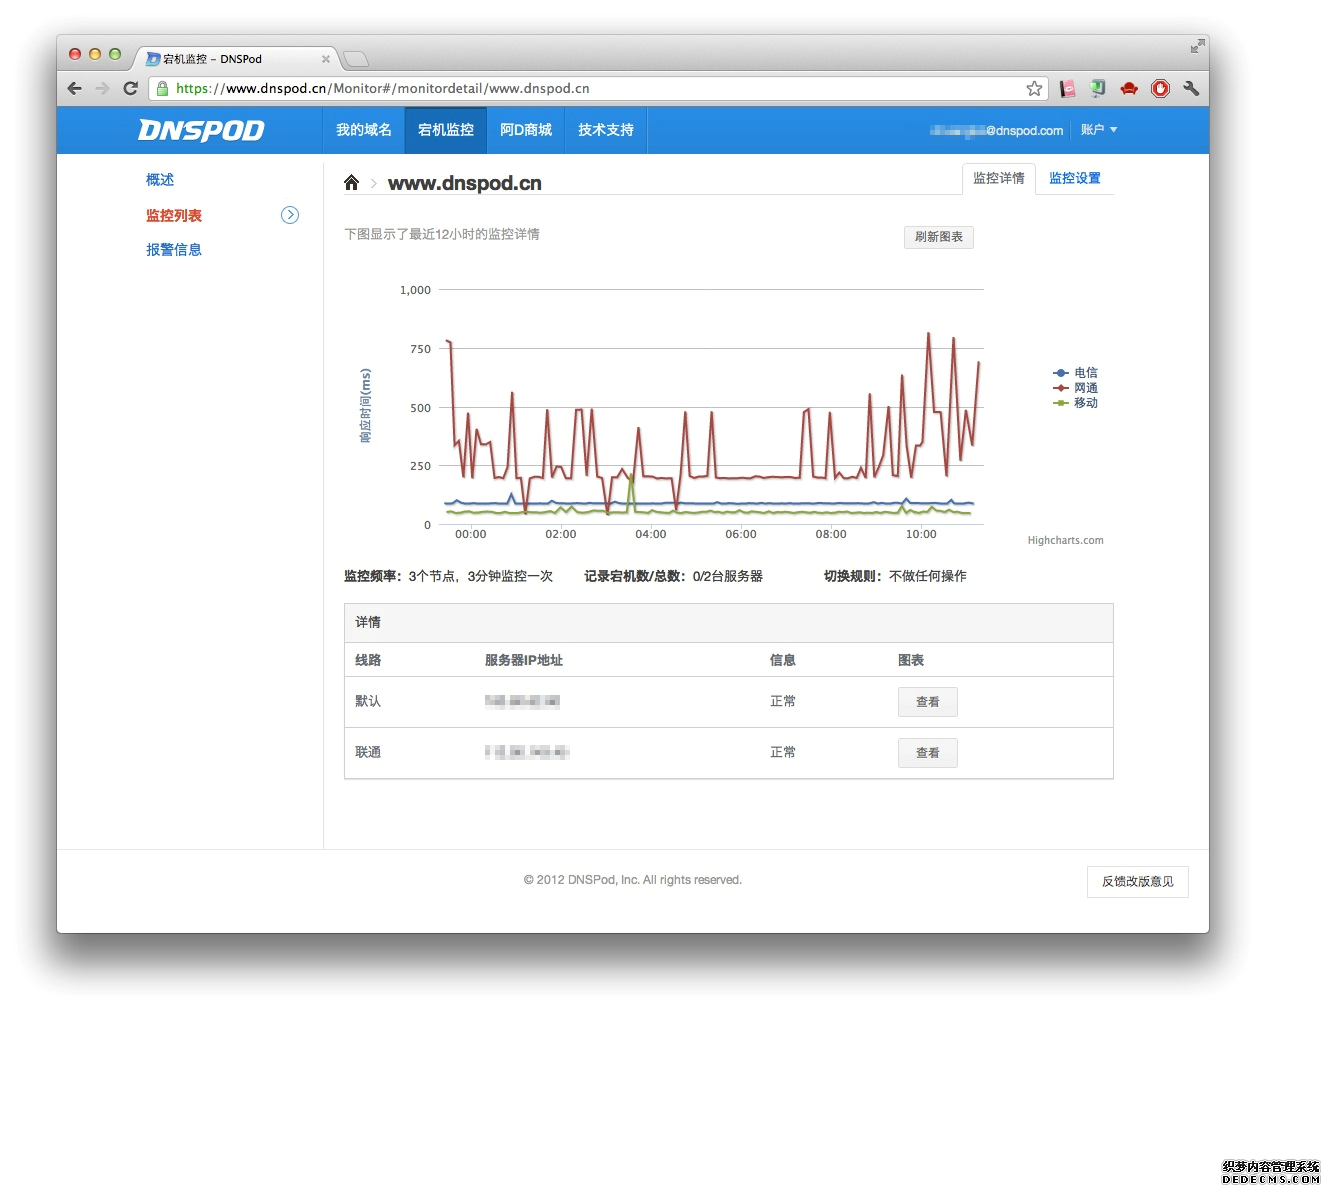The width and height of the screenshot is (1331, 1194).
Task: Click the 刷新图表 refresh chart button
Action: point(939,237)
